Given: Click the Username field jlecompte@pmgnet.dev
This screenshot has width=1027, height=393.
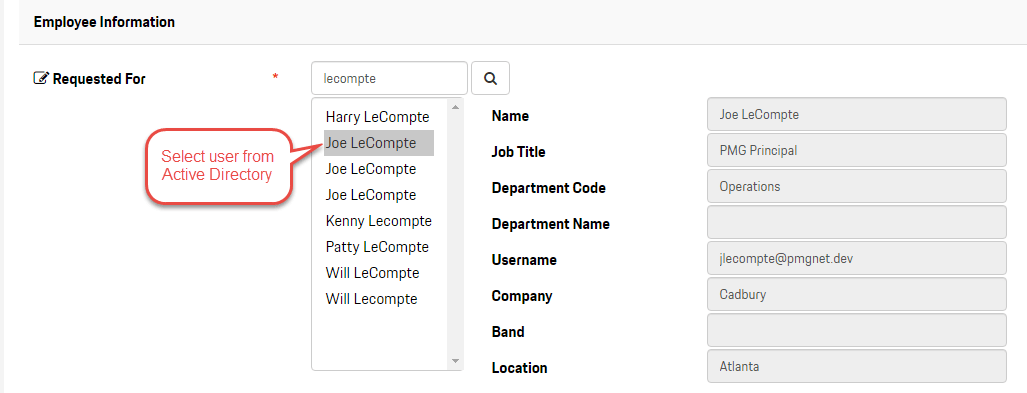Looking at the screenshot, I should [857, 258].
